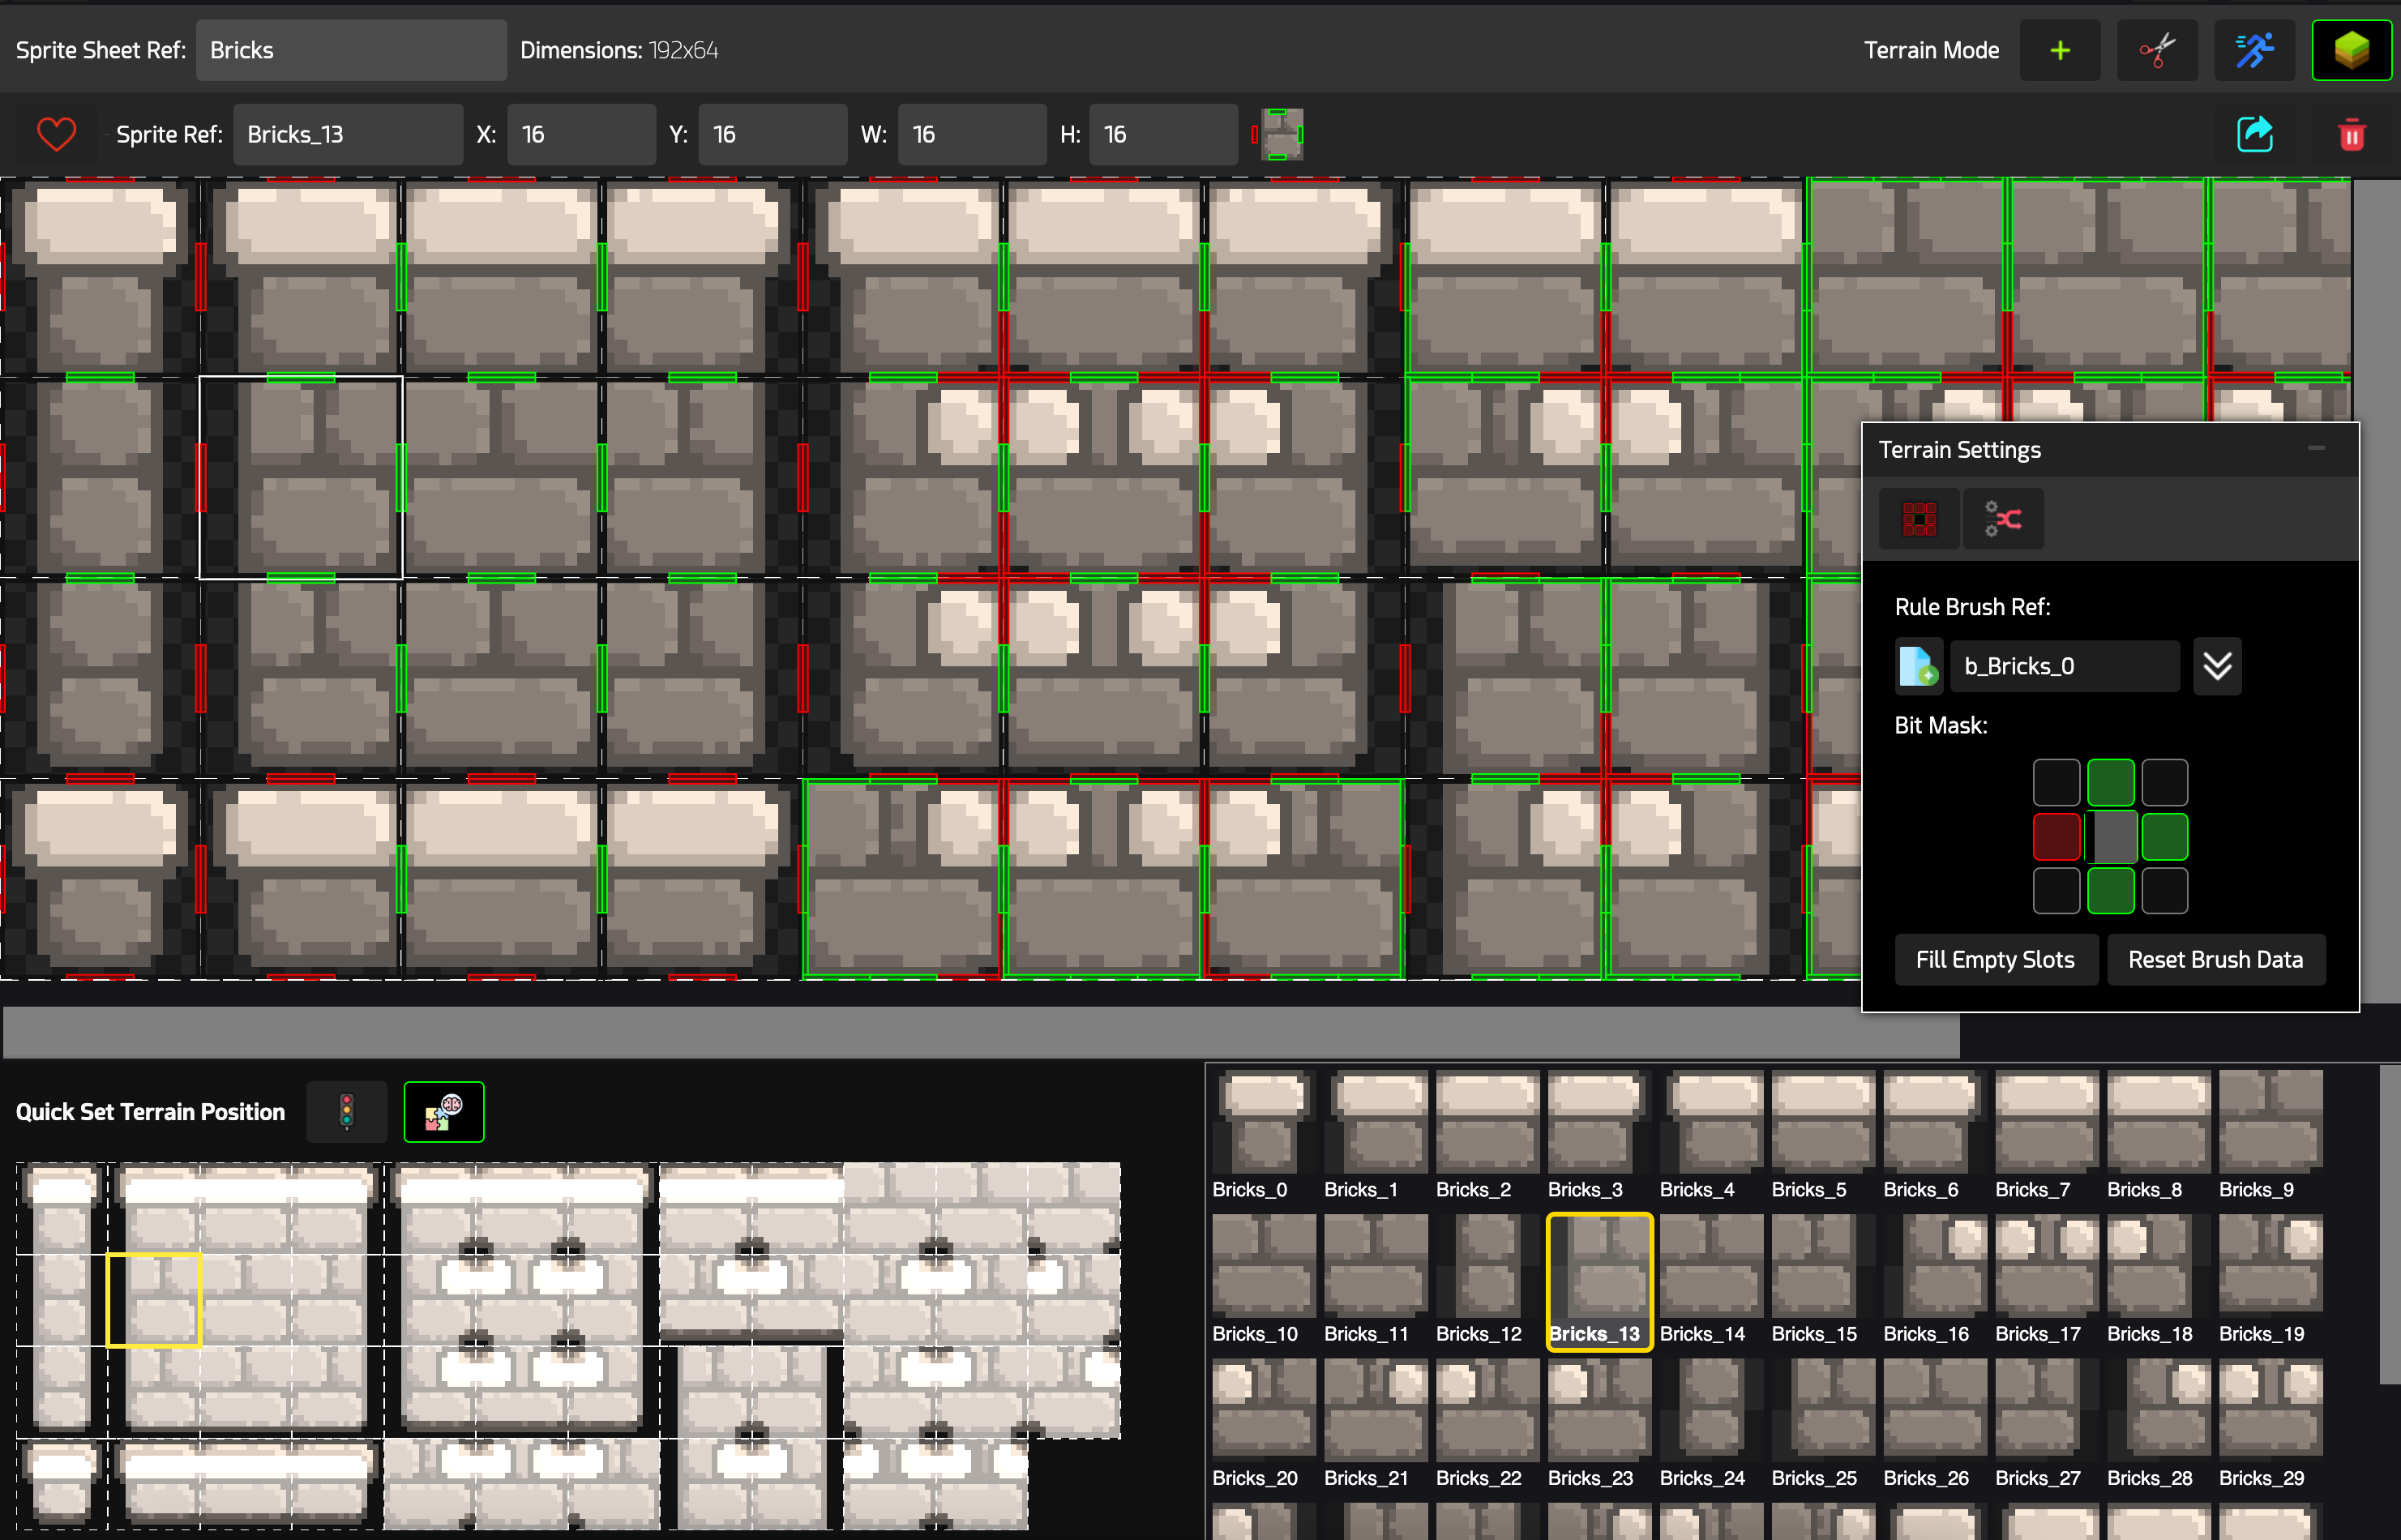Select the green cube terrain mode icon
2401x1540 pixels.
click(2351, 50)
